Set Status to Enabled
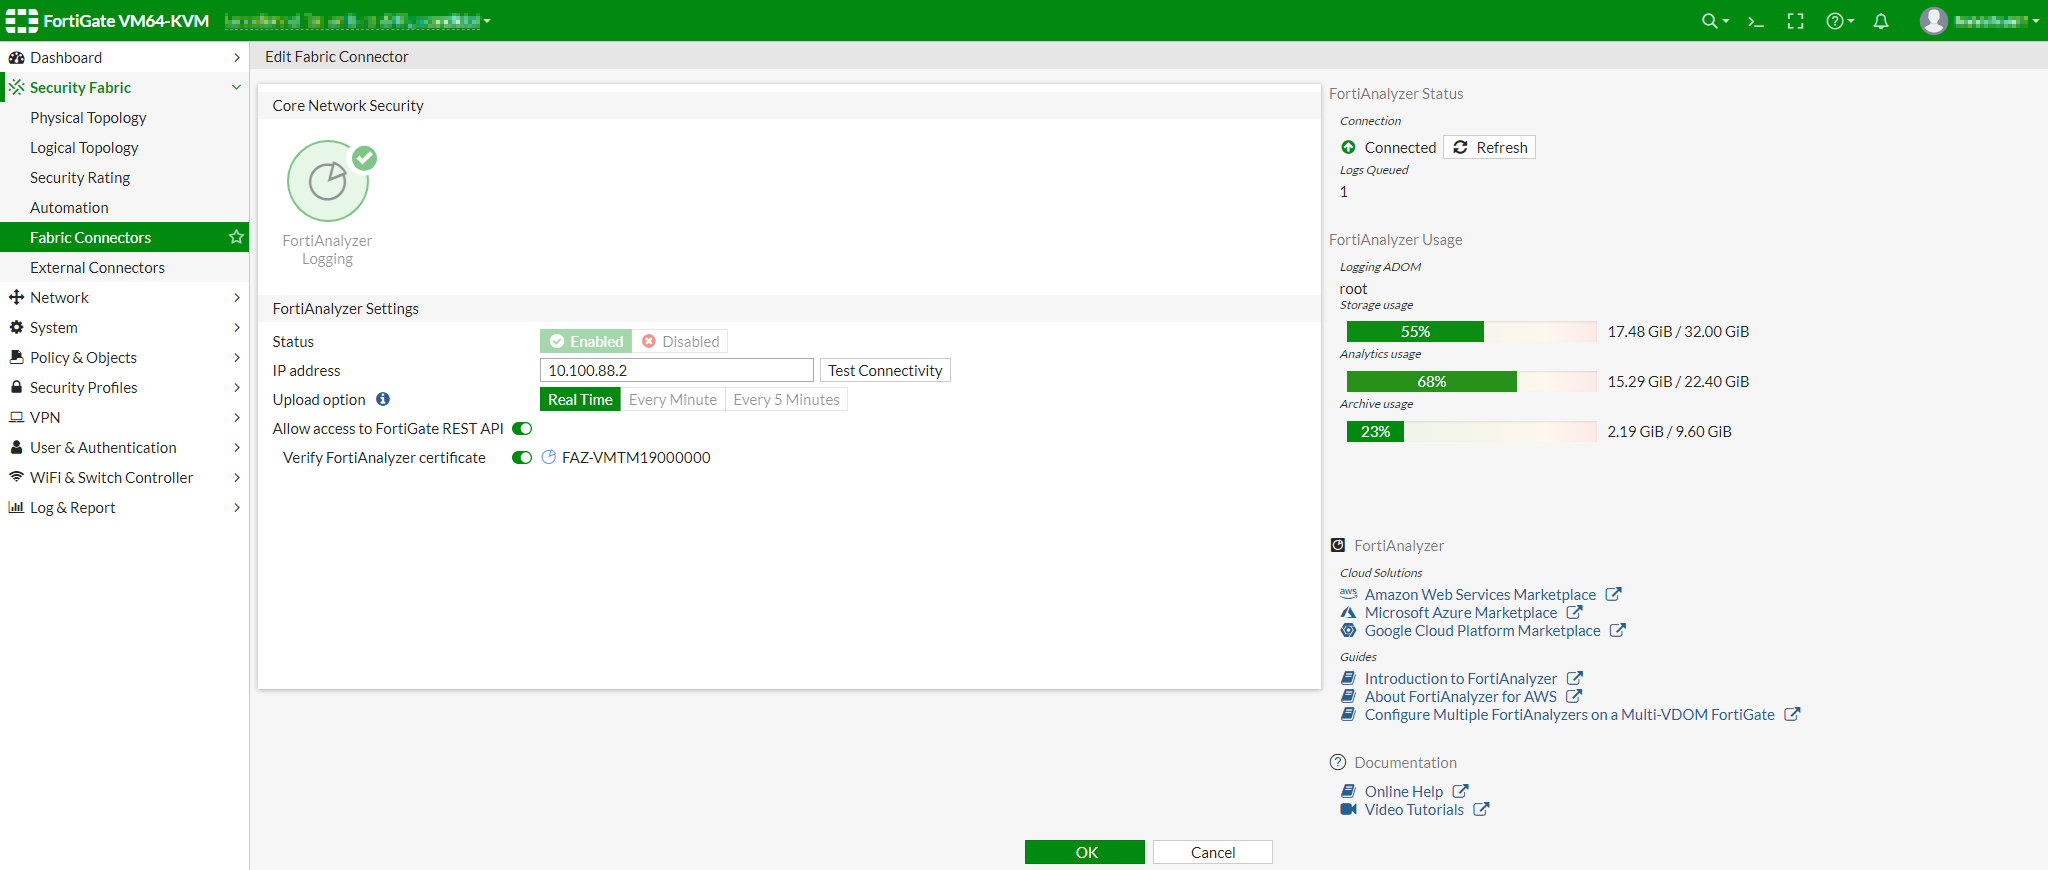This screenshot has height=870, width=2048. click(x=586, y=341)
